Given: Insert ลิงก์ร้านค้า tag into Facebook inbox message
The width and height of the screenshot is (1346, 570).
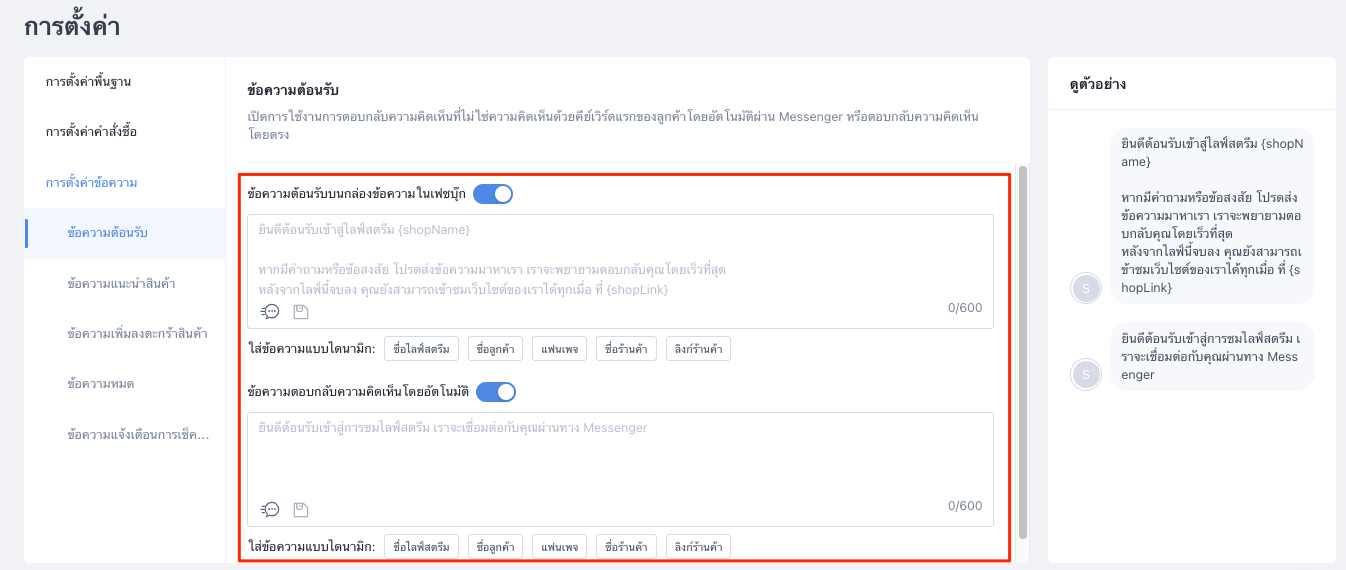Looking at the screenshot, I should pos(698,349).
